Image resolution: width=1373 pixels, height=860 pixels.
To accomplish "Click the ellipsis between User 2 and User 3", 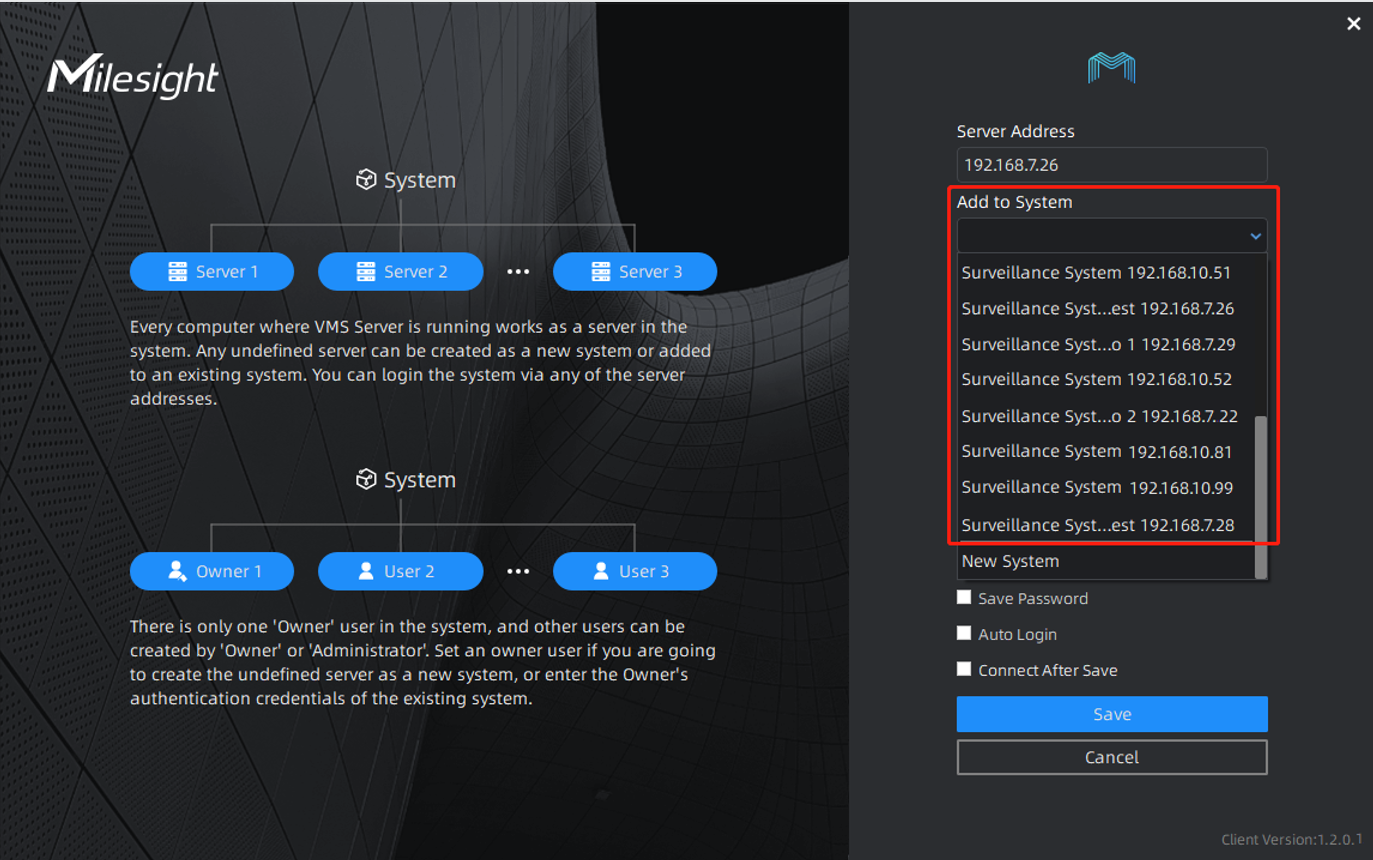I will click(517, 571).
